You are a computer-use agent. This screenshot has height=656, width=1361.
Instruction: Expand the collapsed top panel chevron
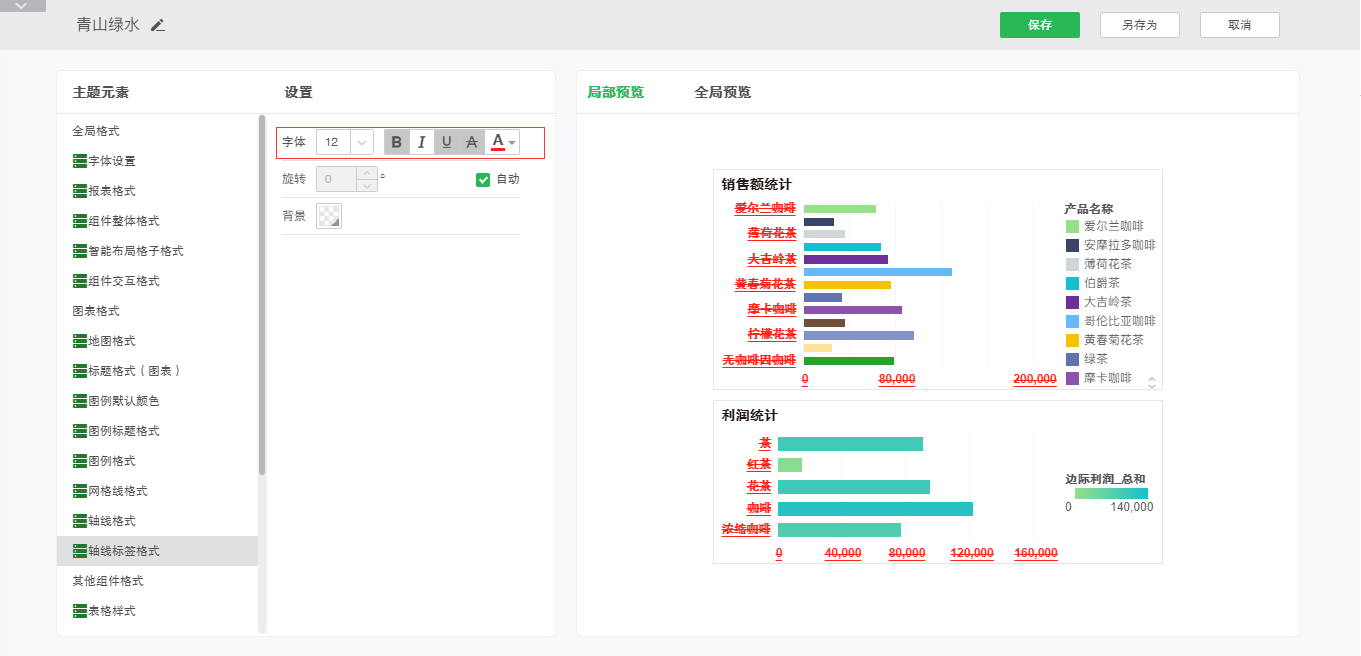22,6
